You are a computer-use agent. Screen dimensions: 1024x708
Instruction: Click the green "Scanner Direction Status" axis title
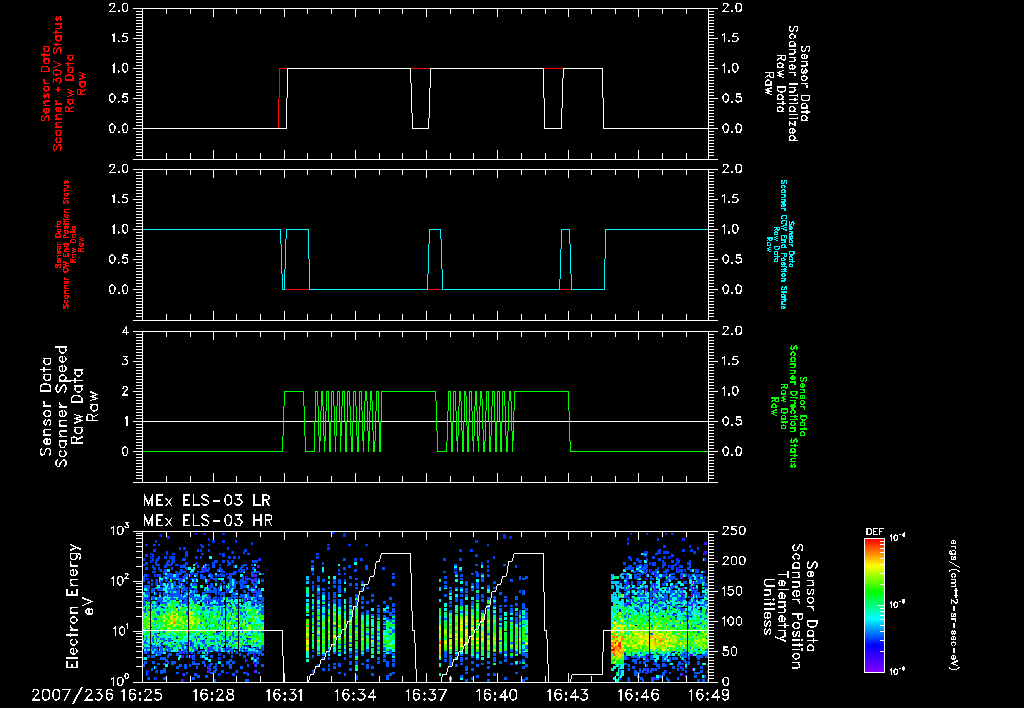(788, 406)
